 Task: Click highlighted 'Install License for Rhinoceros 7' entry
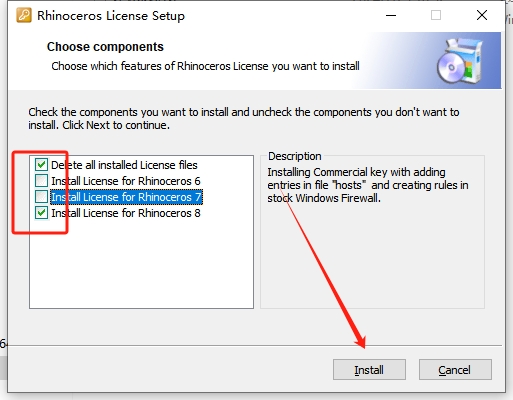point(126,197)
